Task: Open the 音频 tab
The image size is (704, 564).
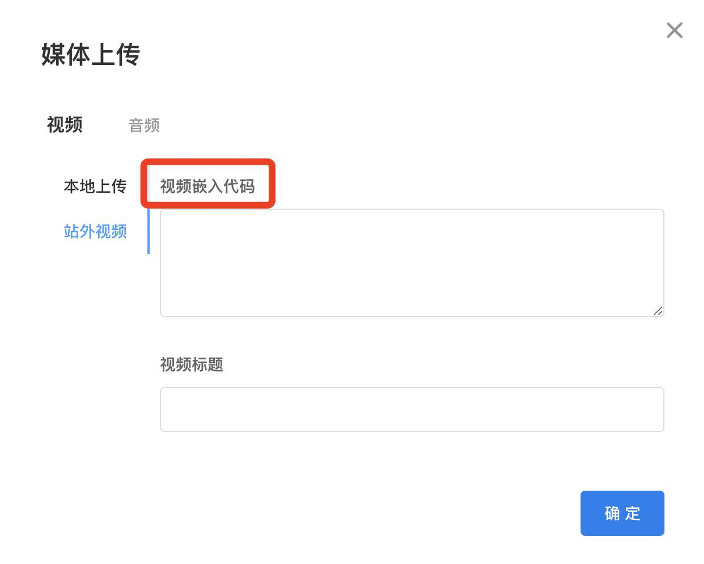Action: pos(144,126)
